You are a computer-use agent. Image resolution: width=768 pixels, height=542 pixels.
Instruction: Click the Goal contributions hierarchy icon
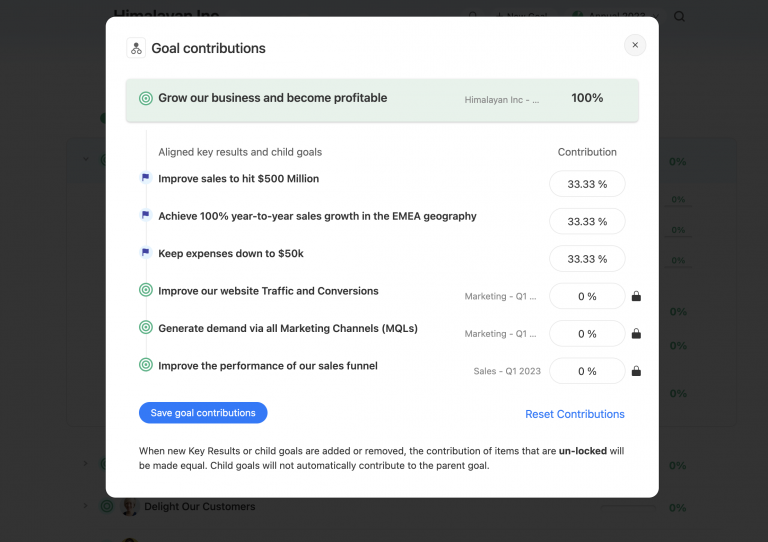click(136, 48)
